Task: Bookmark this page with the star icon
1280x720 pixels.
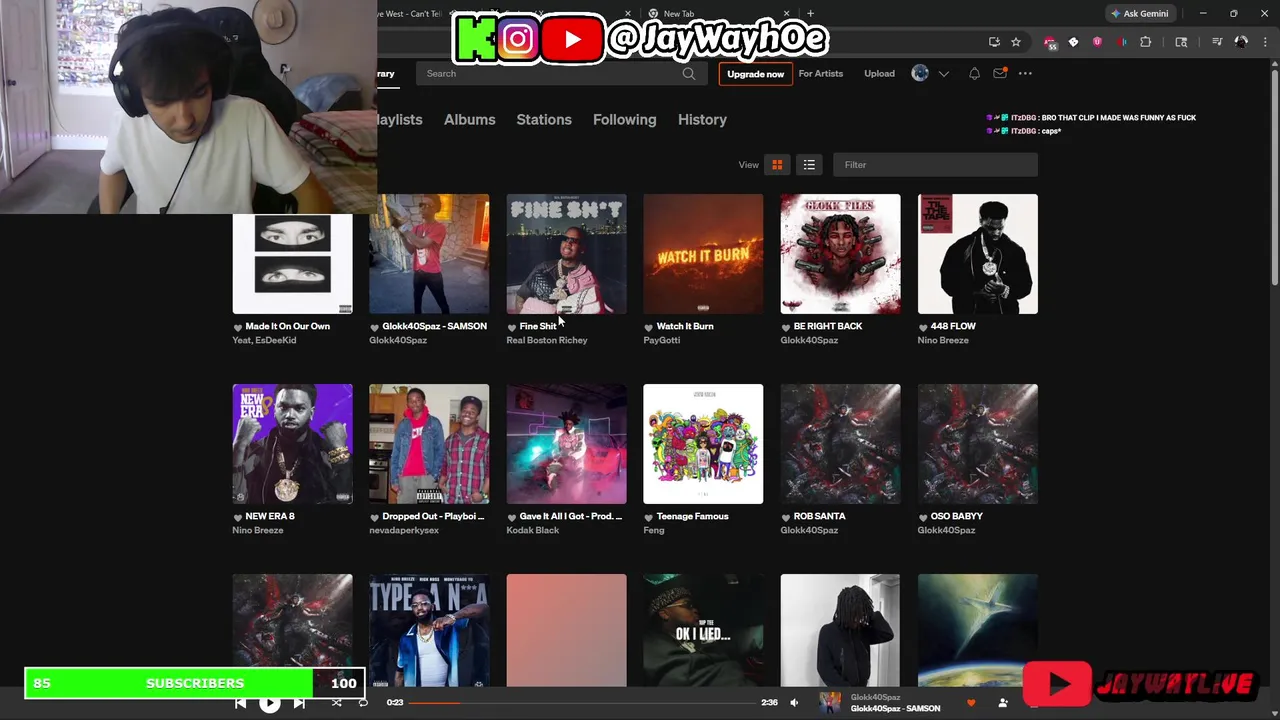Action: (1016, 42)
